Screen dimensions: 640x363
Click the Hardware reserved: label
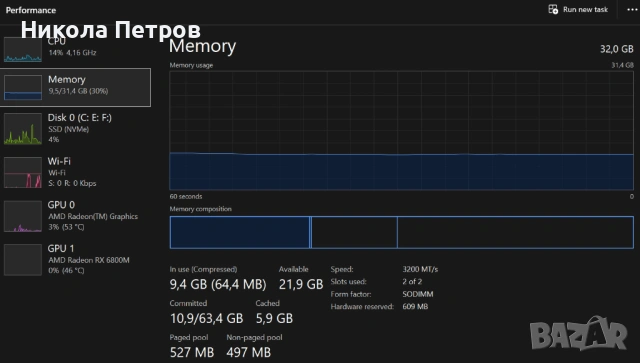click(x=362, y=307)
